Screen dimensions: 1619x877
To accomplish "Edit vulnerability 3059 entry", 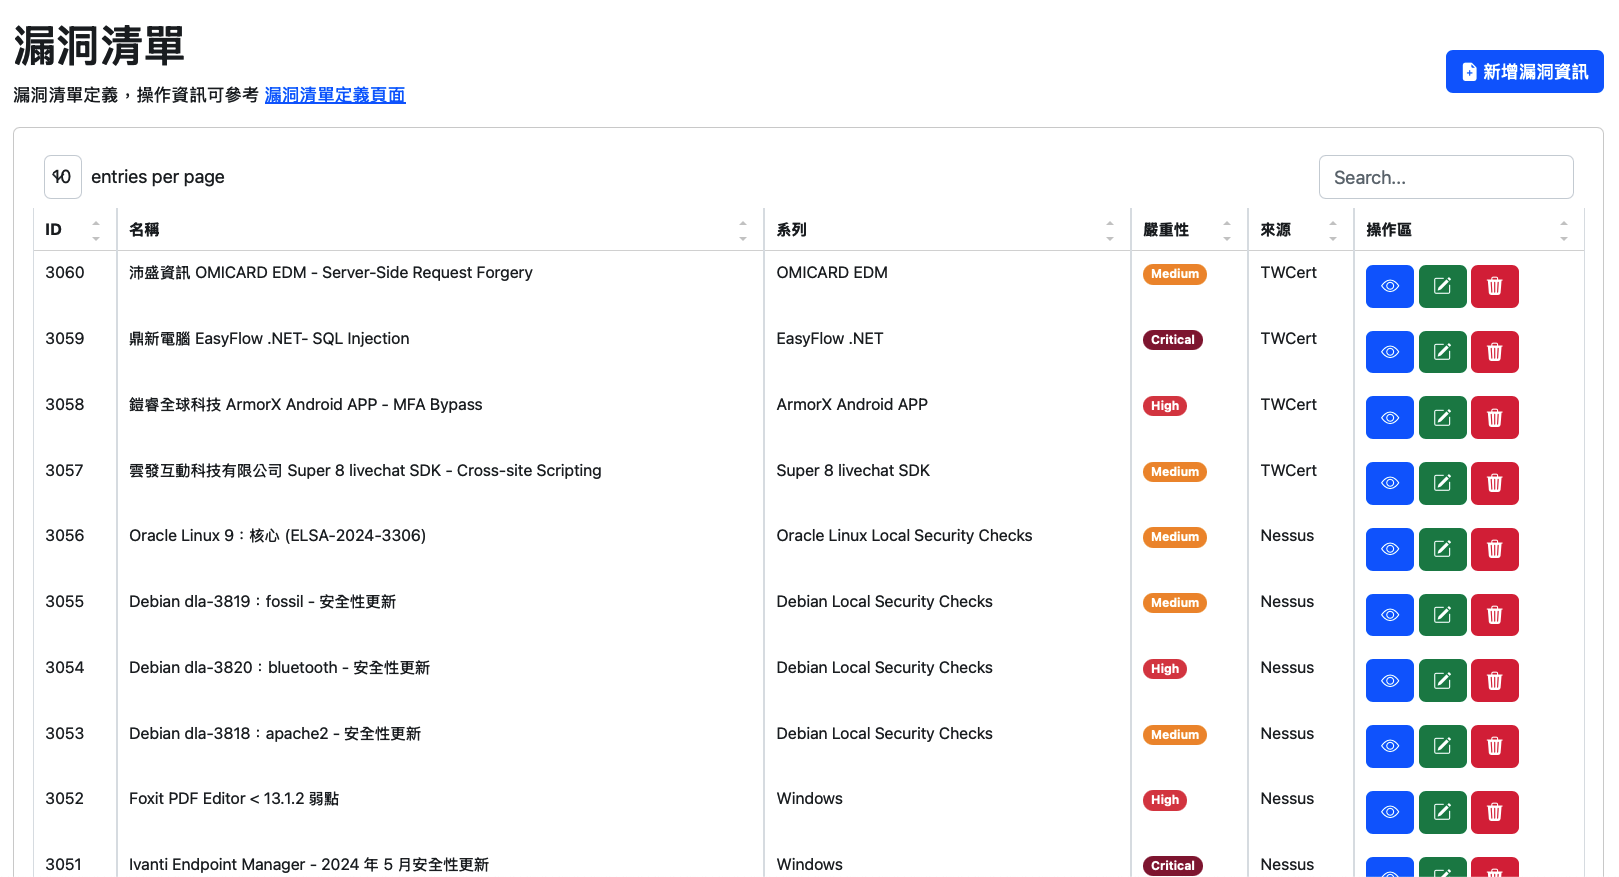I will pyautogui.click(x=1442, y=352).
